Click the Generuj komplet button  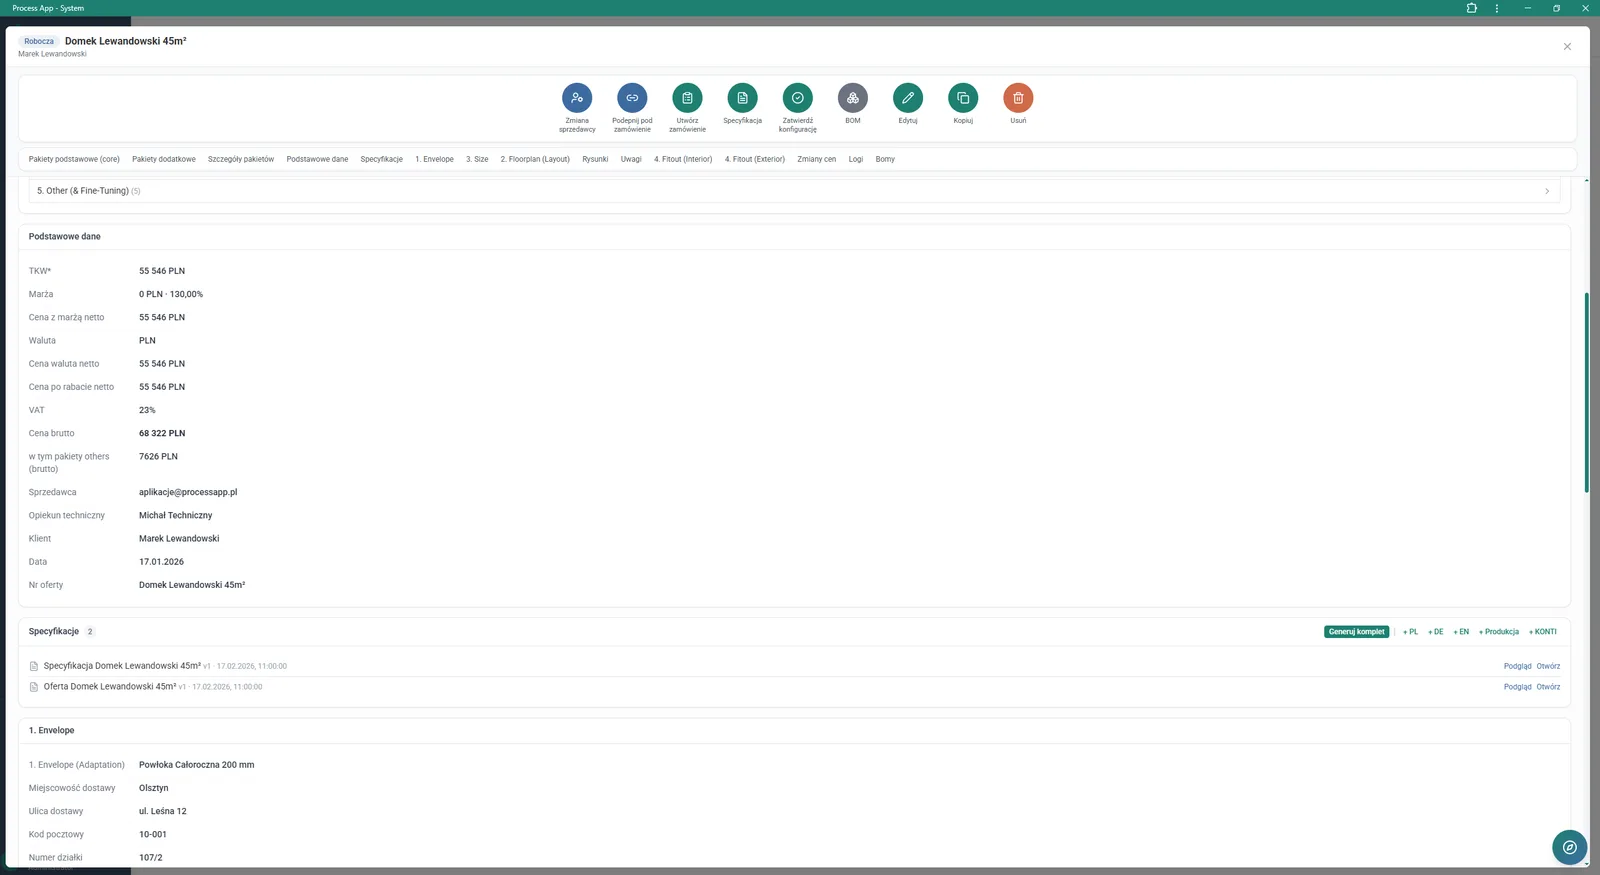pos(1357,632)
